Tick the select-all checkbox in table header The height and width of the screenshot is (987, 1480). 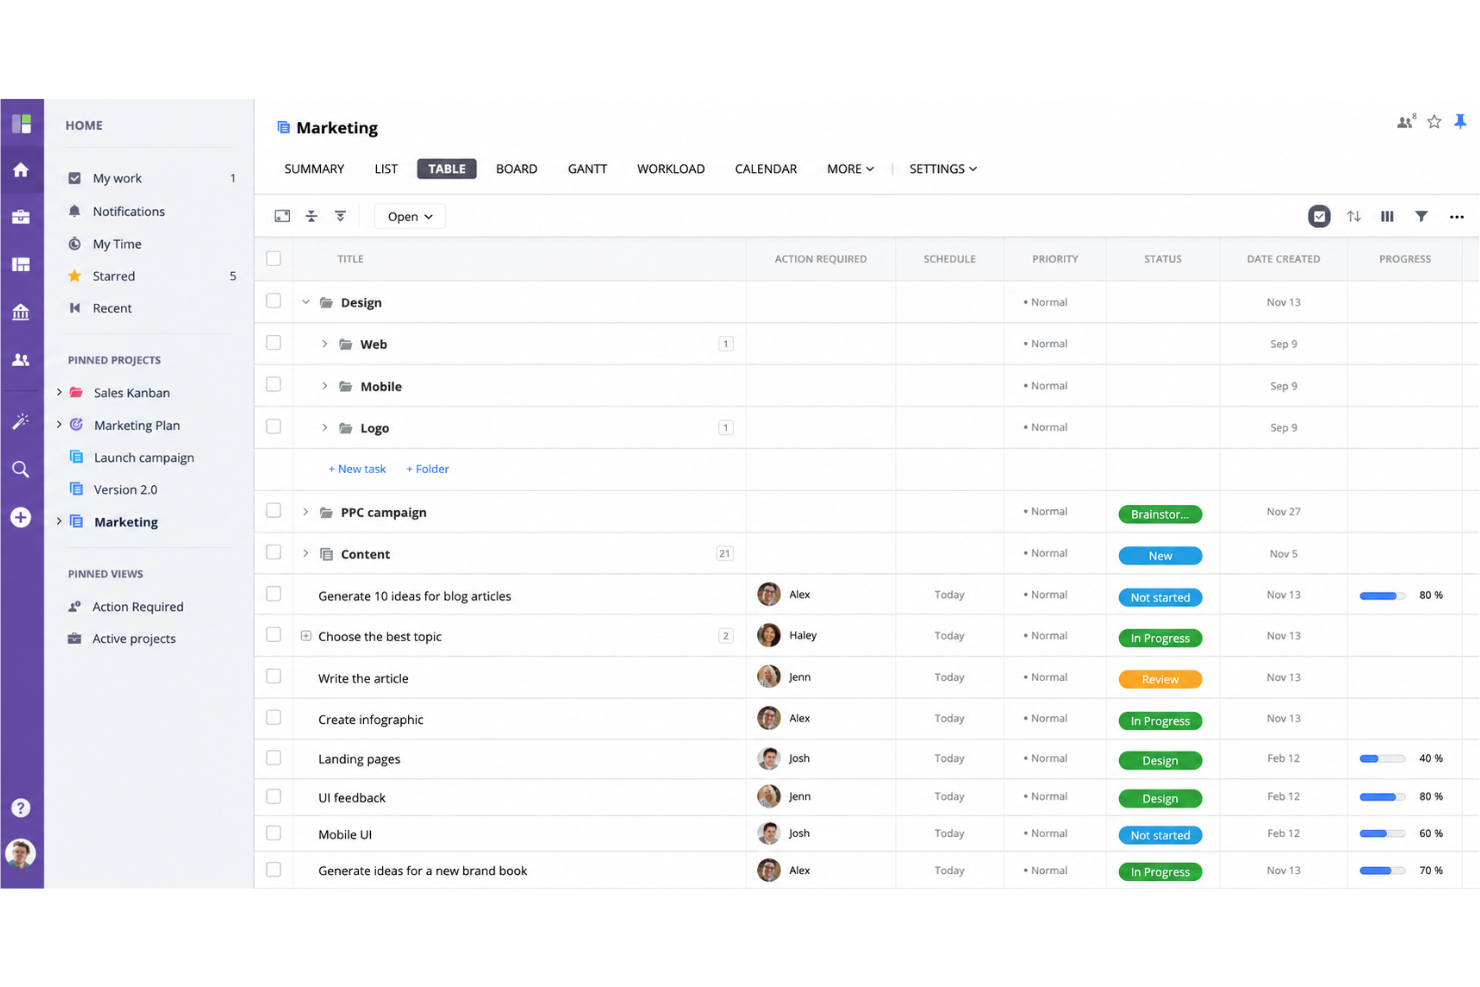point(273,259)
